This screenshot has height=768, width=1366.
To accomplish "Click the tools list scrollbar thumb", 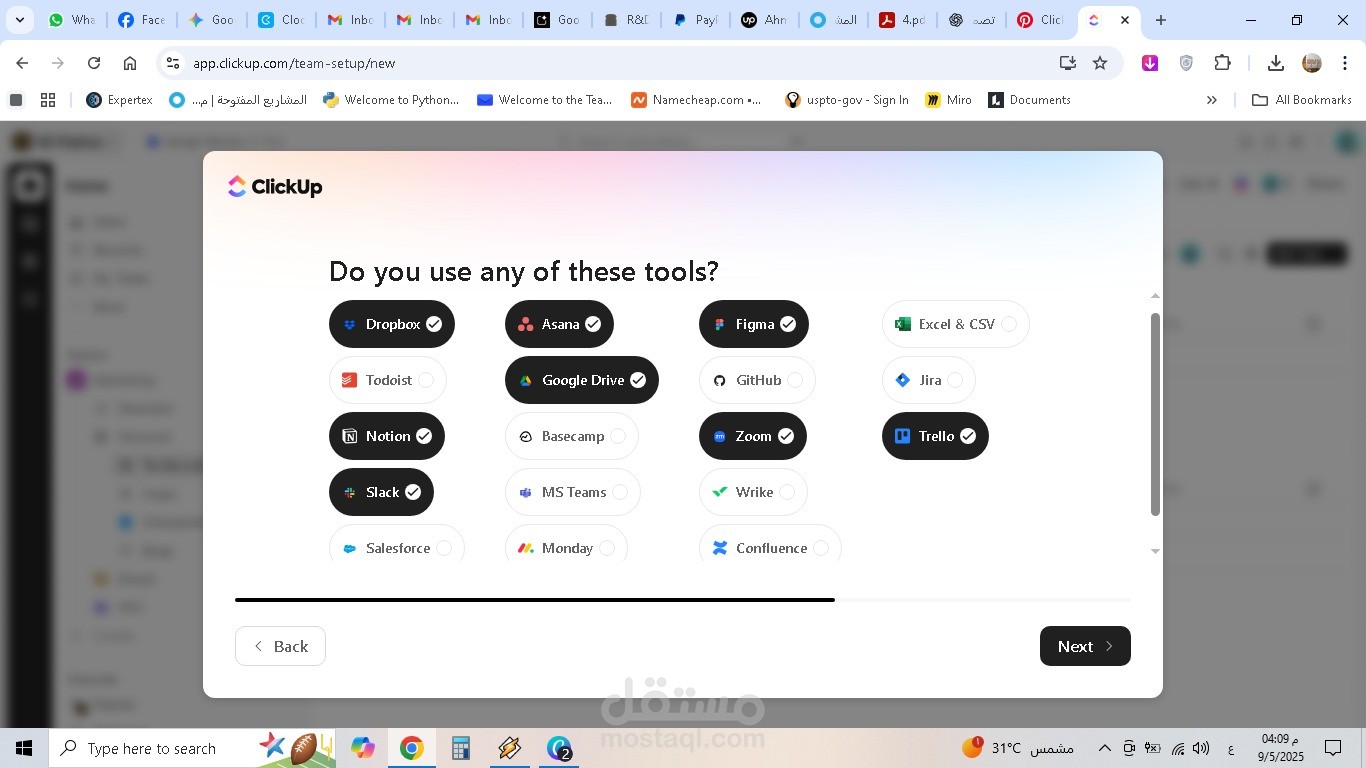I will pyautogui.click(x=1155, y=414).
